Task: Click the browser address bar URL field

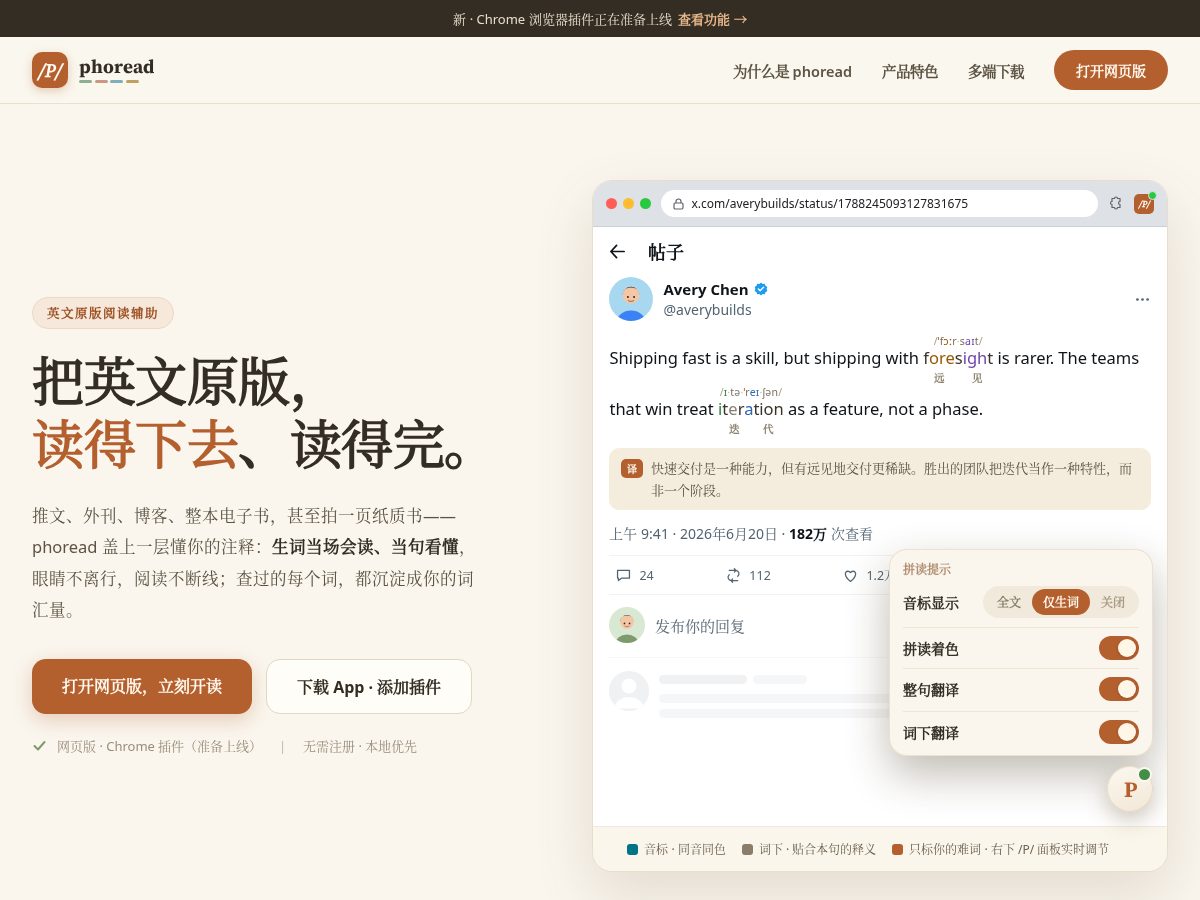Action: [879, 203]
